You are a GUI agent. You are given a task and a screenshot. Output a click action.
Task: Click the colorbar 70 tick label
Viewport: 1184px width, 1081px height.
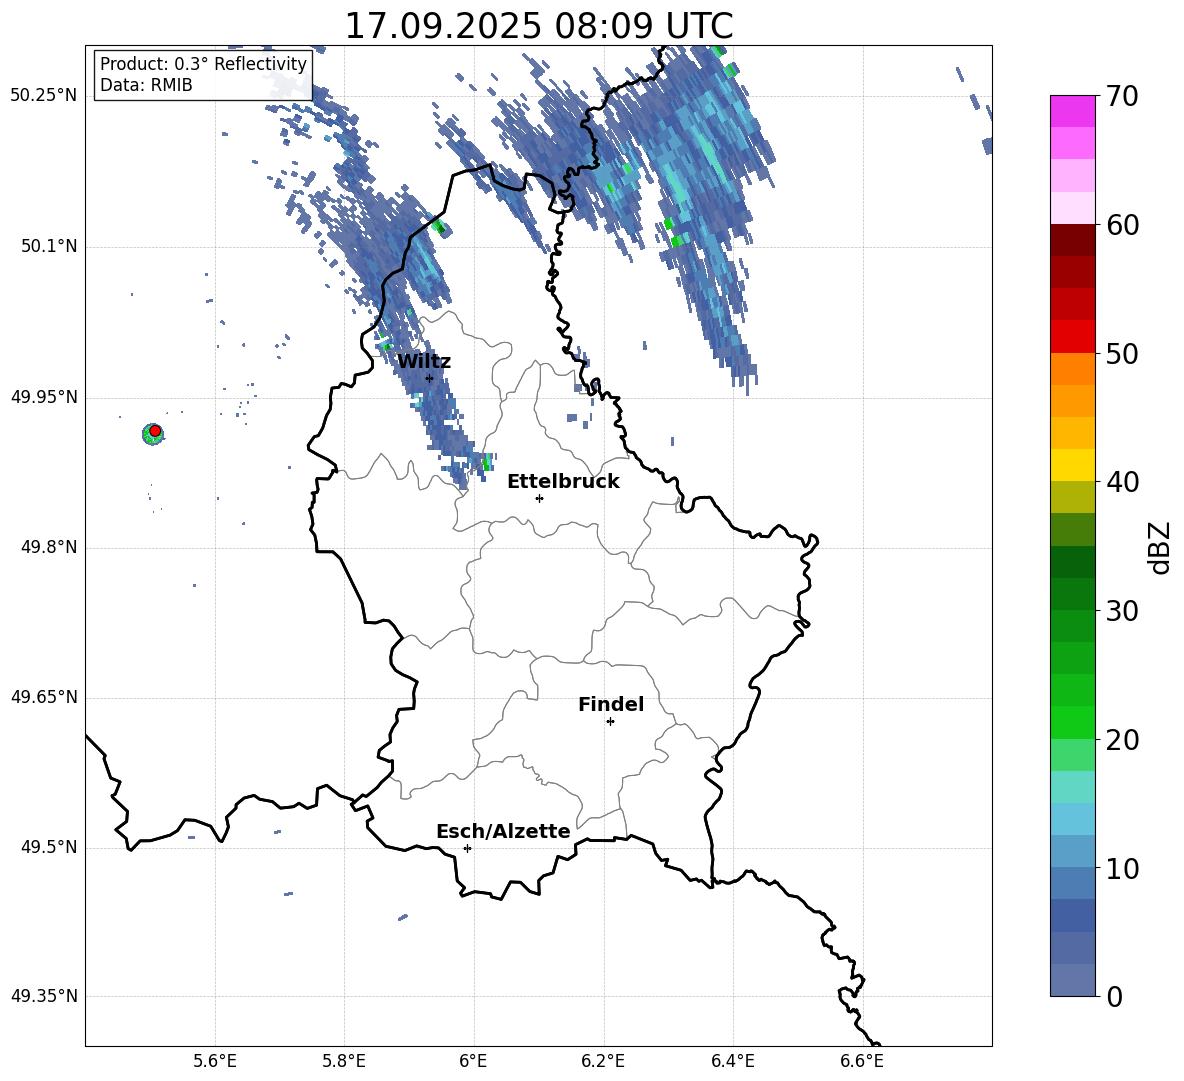pyautogui.click(x=1122, y=97)
